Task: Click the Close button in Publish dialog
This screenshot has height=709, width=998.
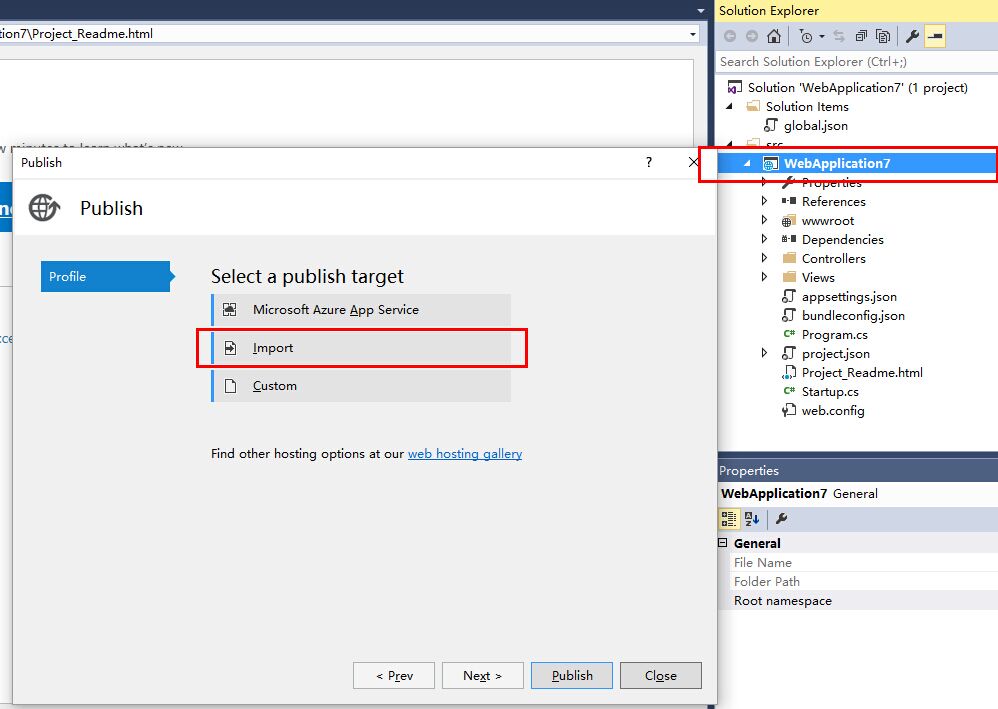Action: pos(661,675)
